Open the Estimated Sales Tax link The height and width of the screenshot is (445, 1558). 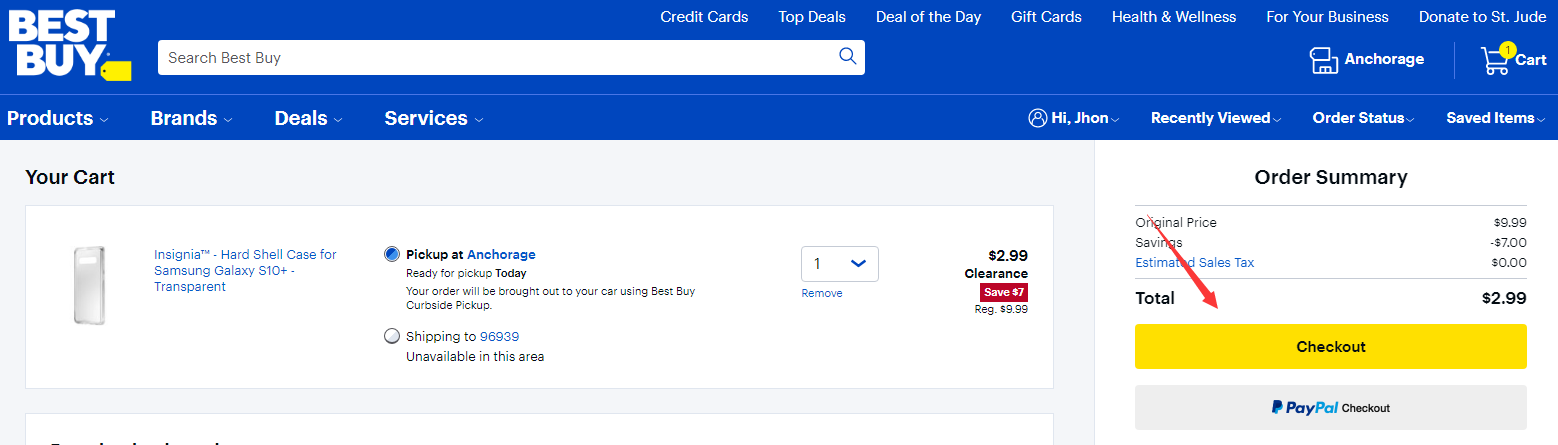[1194, 263]
